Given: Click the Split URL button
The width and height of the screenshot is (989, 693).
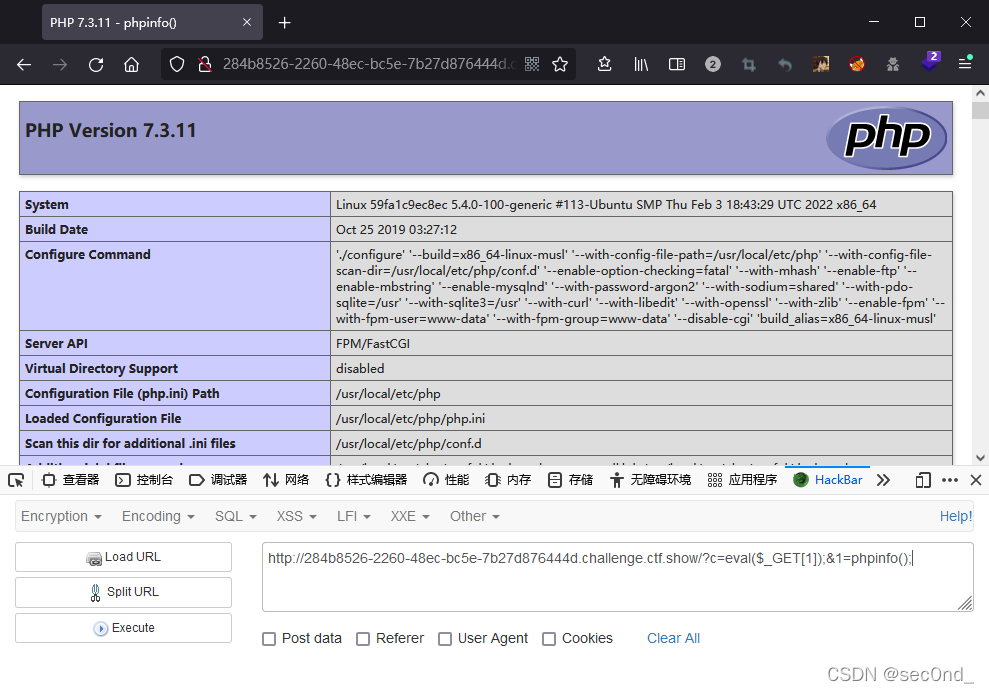Looking at the screenshot, I should click(x=124, y=592).
